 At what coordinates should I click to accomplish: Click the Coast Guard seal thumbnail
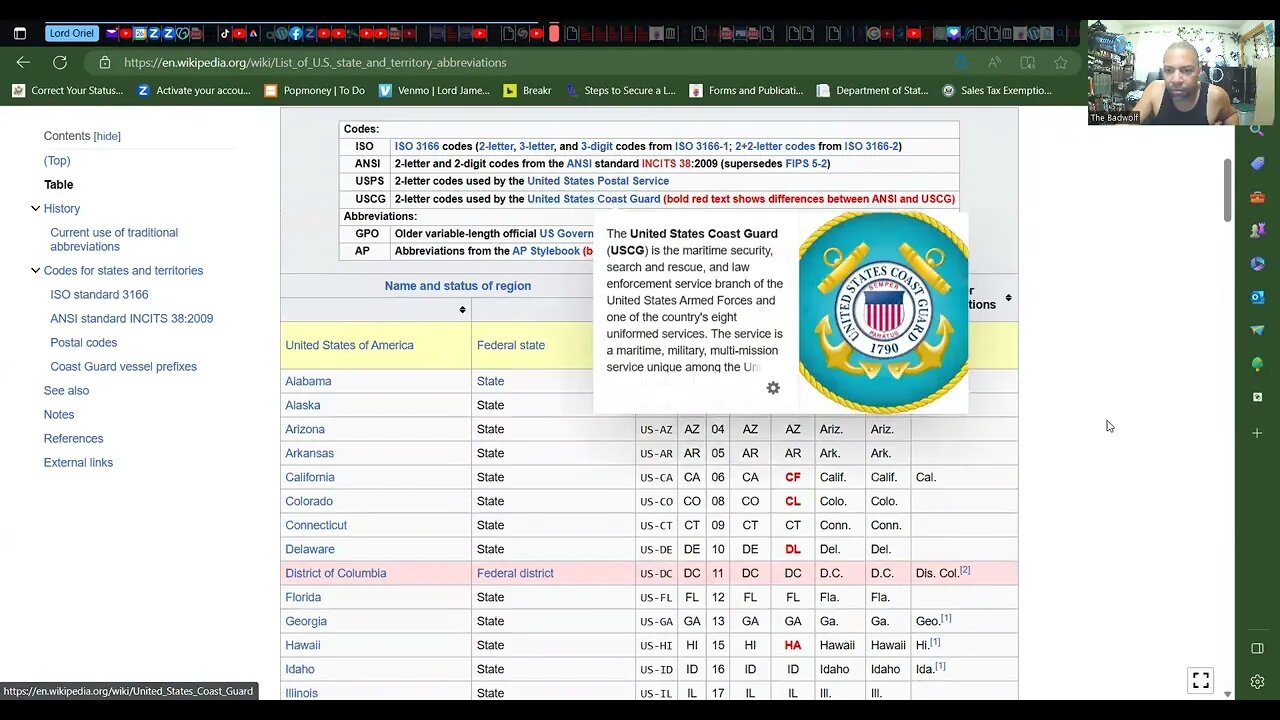tap(883, 312)
